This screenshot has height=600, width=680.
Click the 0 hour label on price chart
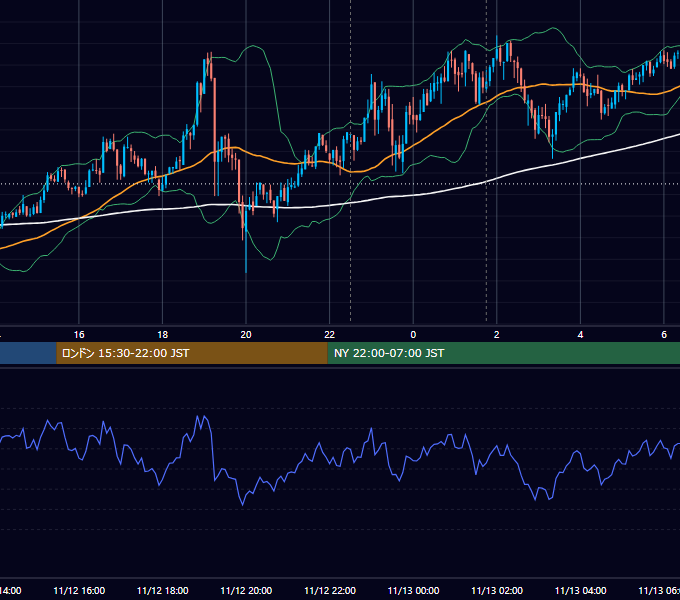[413, 335]
